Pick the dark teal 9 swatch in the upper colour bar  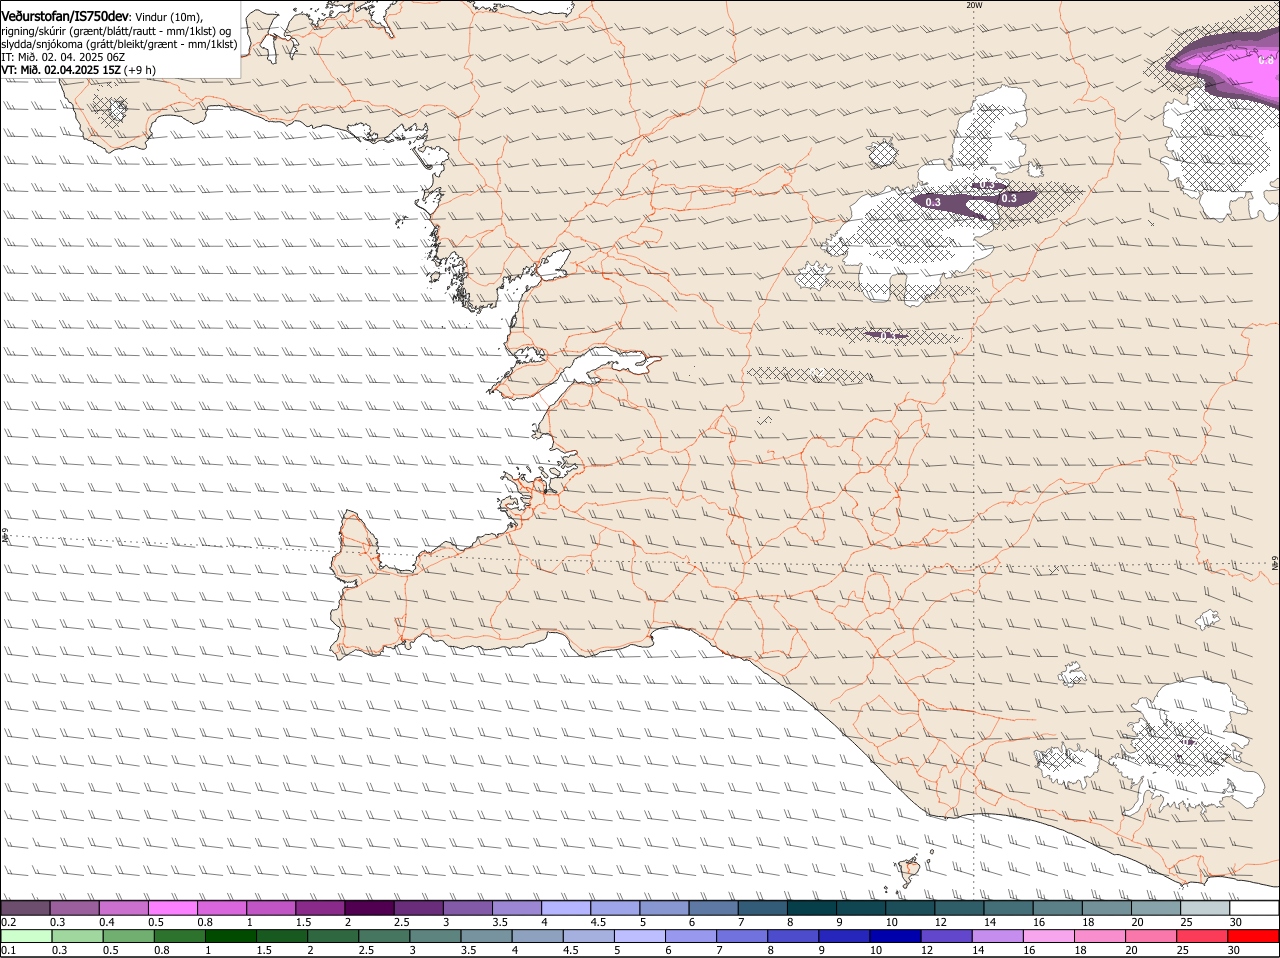click(x=859, y=908)
